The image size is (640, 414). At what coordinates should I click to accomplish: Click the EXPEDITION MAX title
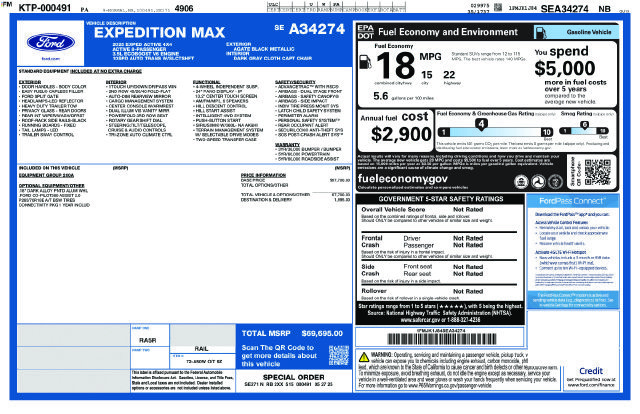(160, 33)
